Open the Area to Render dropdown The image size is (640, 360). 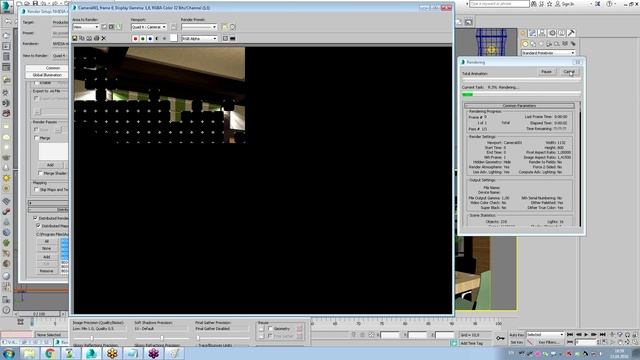pos(86,27)
